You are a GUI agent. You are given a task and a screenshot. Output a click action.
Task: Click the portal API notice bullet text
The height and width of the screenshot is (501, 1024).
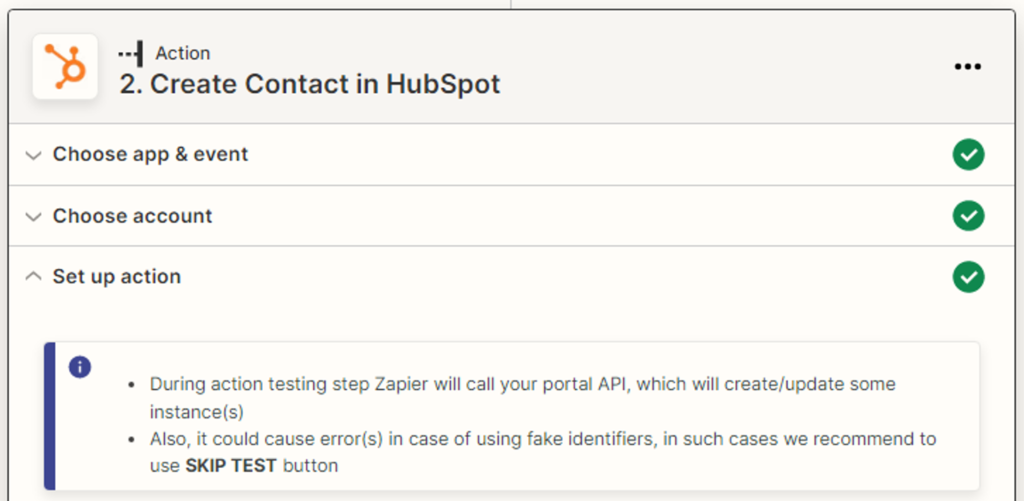pos(522,384)
